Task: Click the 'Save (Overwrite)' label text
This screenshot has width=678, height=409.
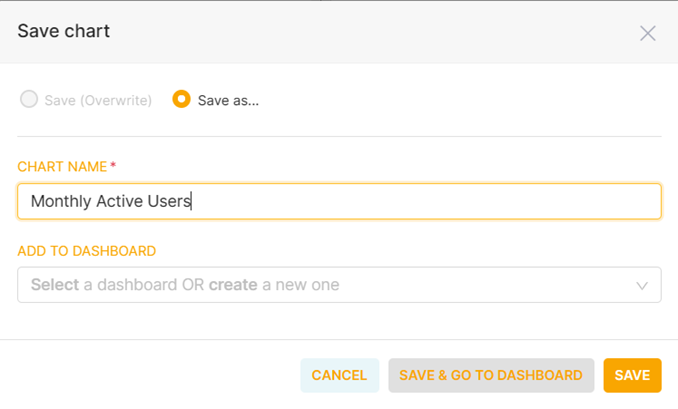Action: coord(98,100)
